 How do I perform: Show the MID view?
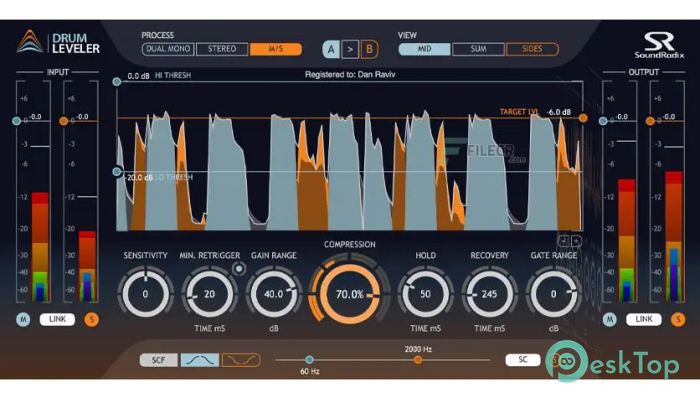click(424, 49)
